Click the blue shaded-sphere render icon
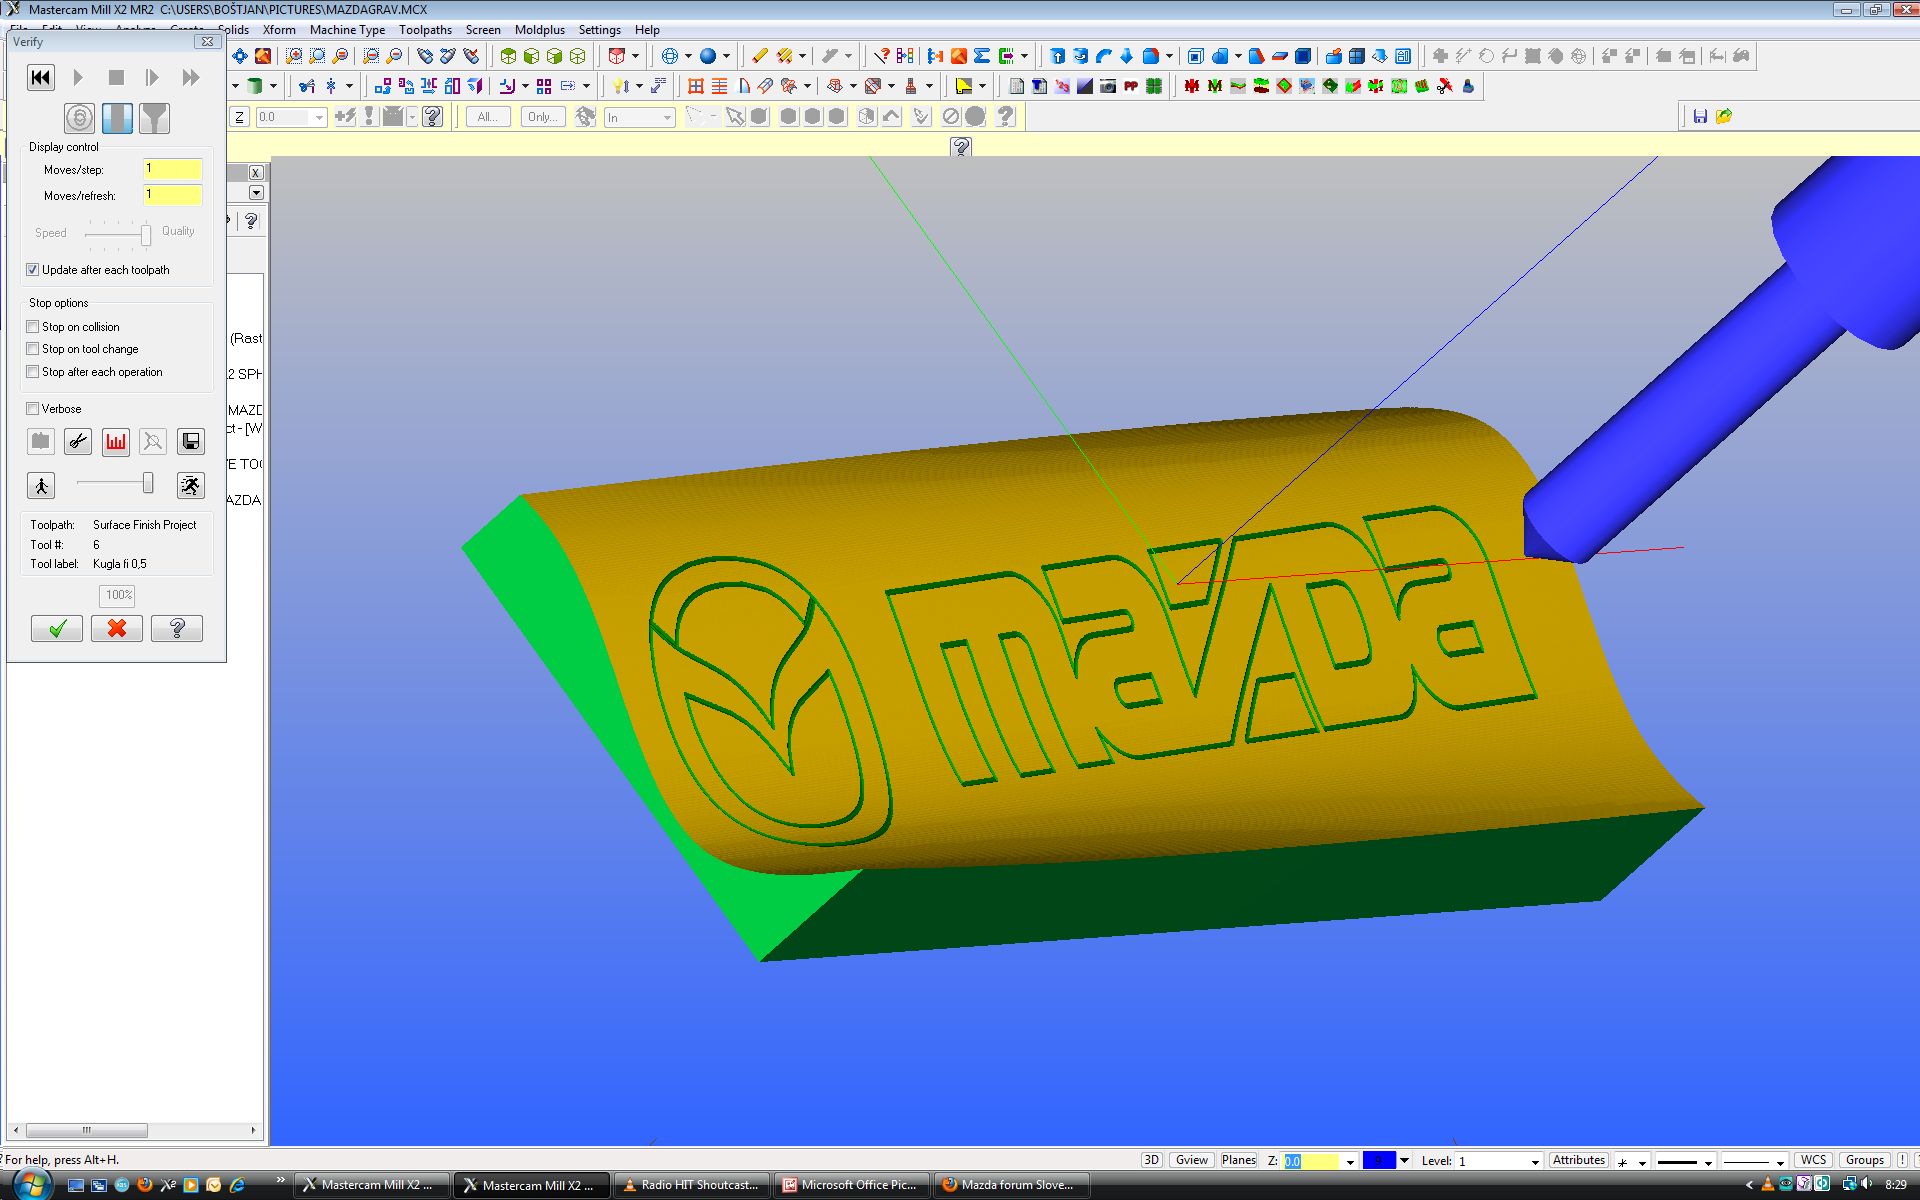 coord(708,56)
